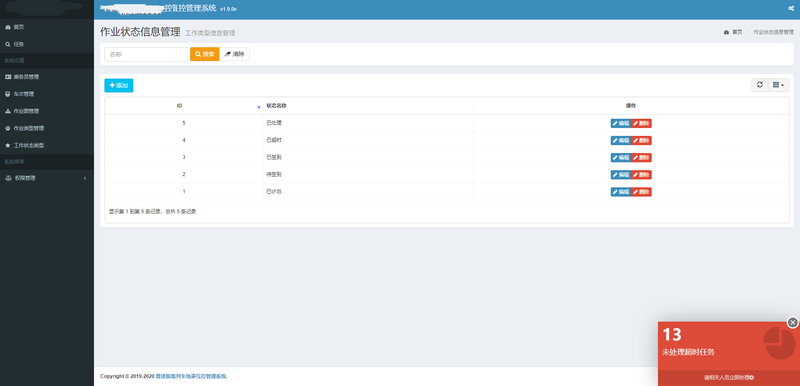
Task: Edit the 已超时 row (ID 4)
Action: tap(621, 140)
